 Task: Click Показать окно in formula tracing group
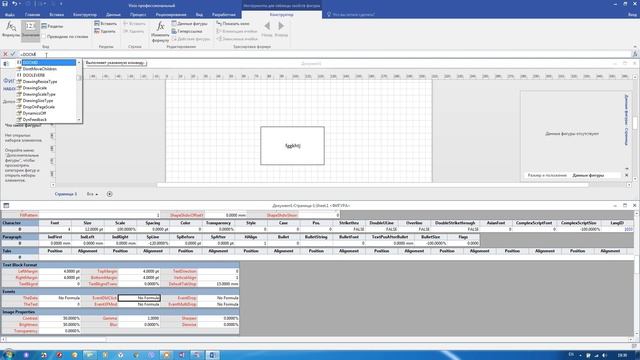pos(233,24)
